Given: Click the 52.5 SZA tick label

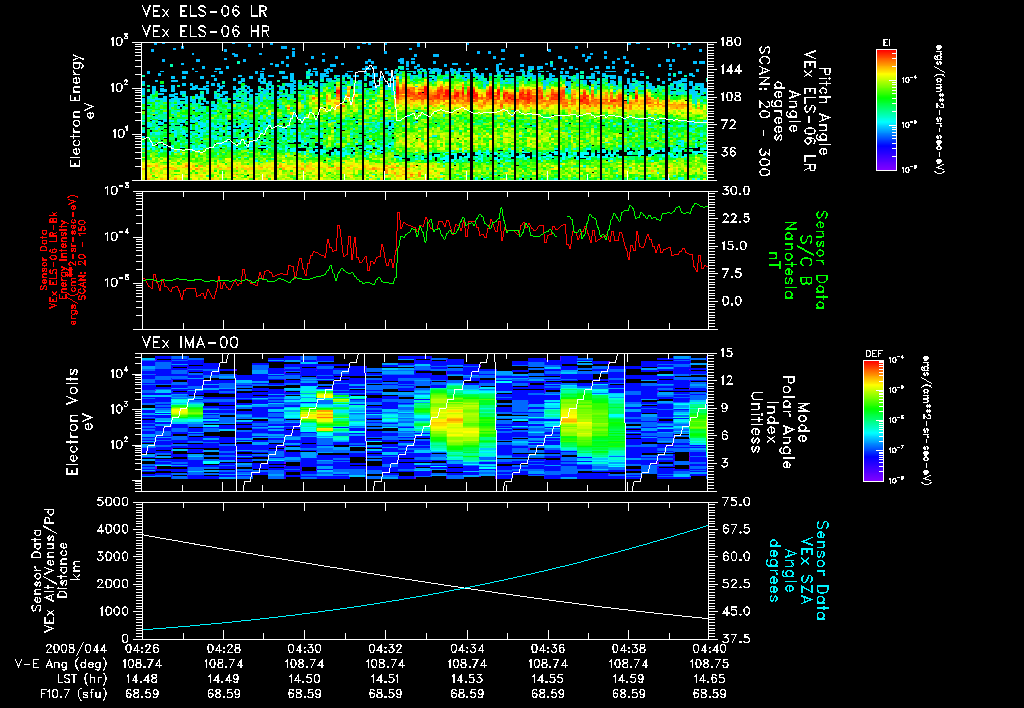Looking at the screenshot, I should click(x=734, y=584).
